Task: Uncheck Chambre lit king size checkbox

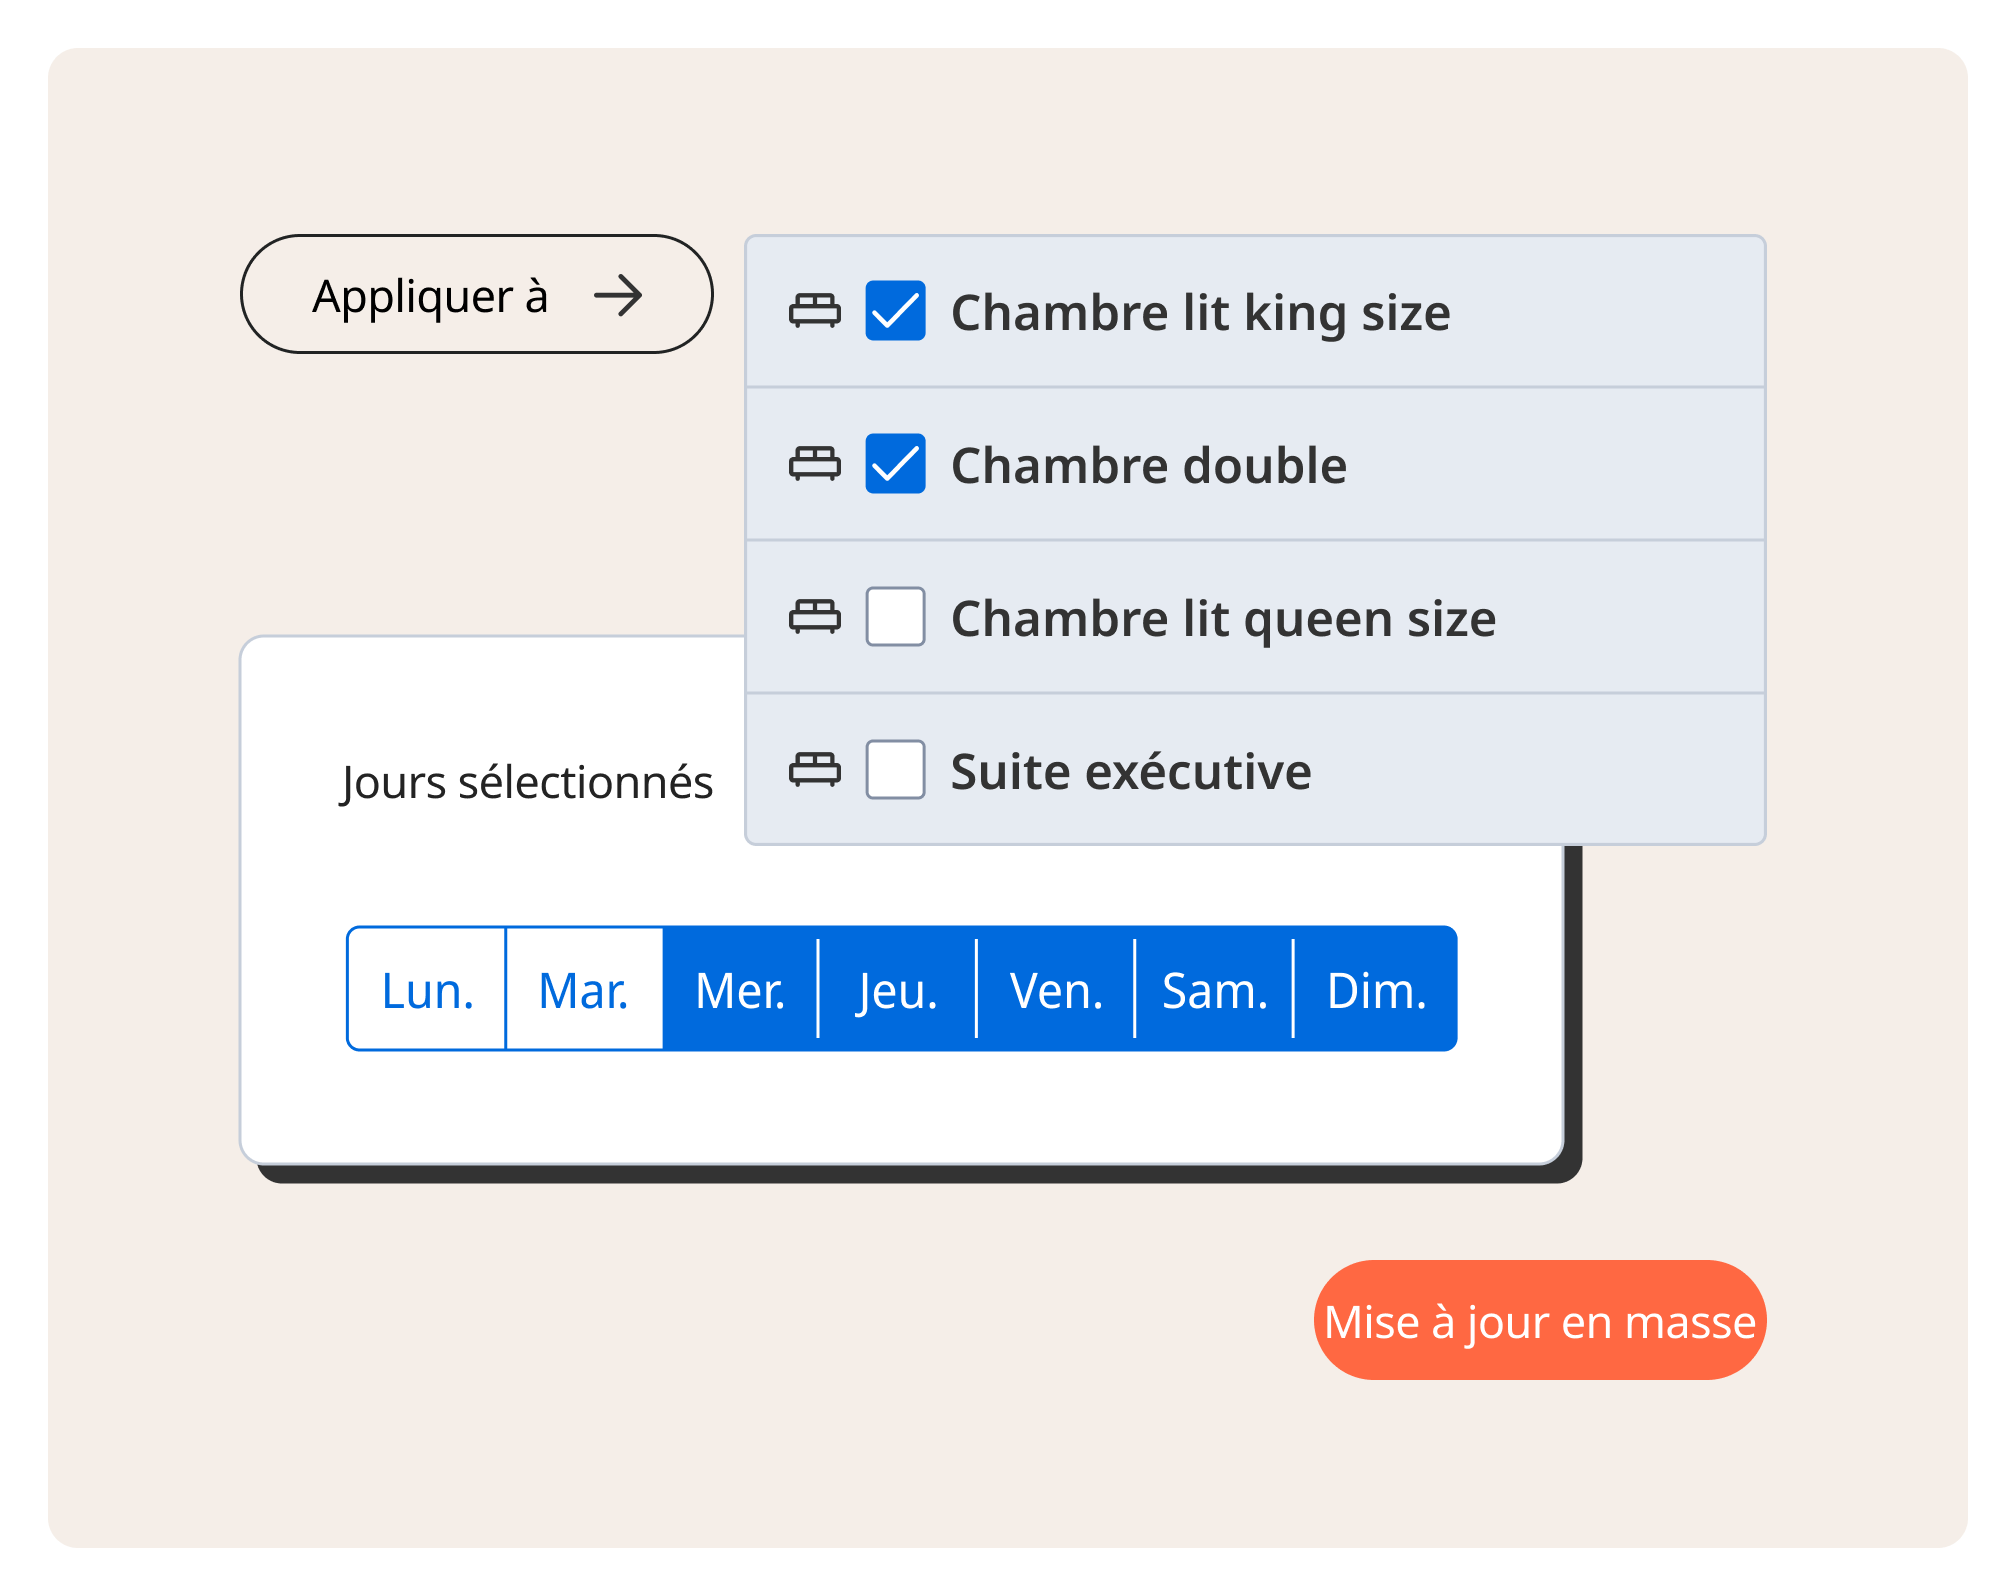Action: click(895, 311)
